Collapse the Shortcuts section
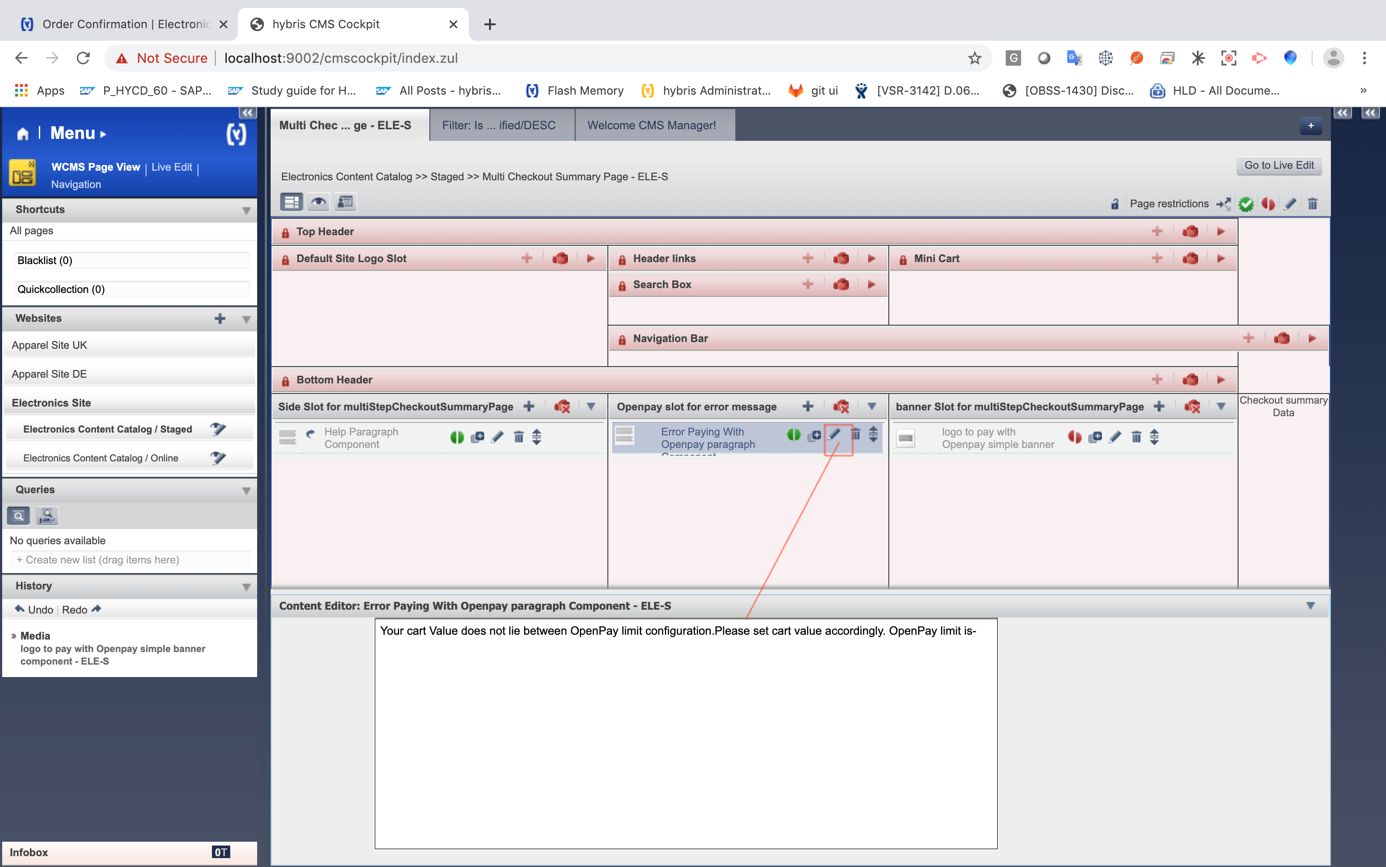The image size is (1386, 867). [246, 211]
